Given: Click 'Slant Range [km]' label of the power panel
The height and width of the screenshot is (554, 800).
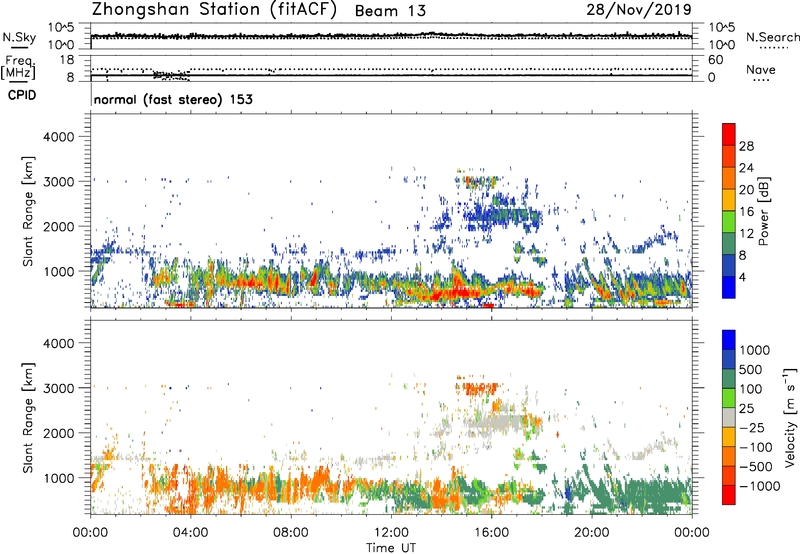Looking at the screenshot, I should click(x=28, y=211).
